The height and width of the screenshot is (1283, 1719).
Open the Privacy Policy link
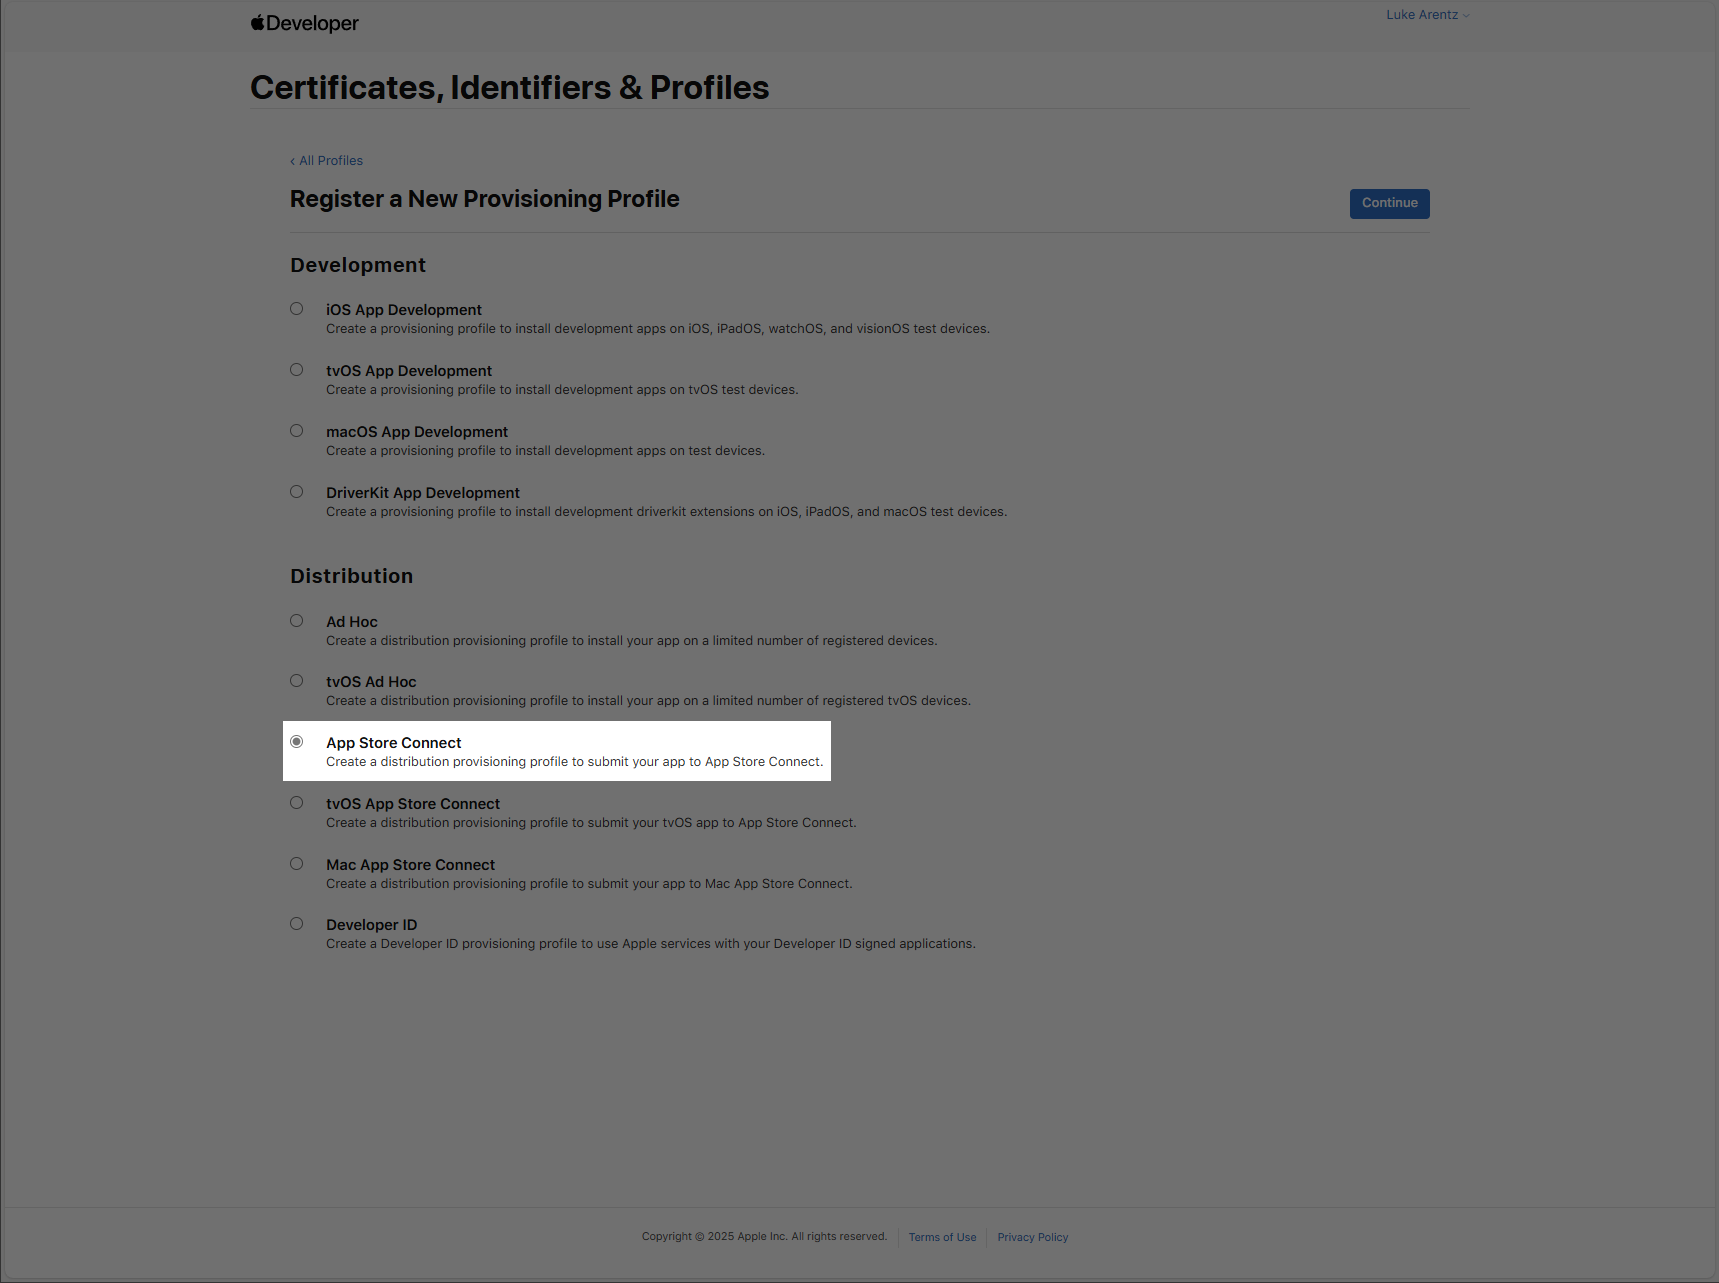pos(1032,1238)
